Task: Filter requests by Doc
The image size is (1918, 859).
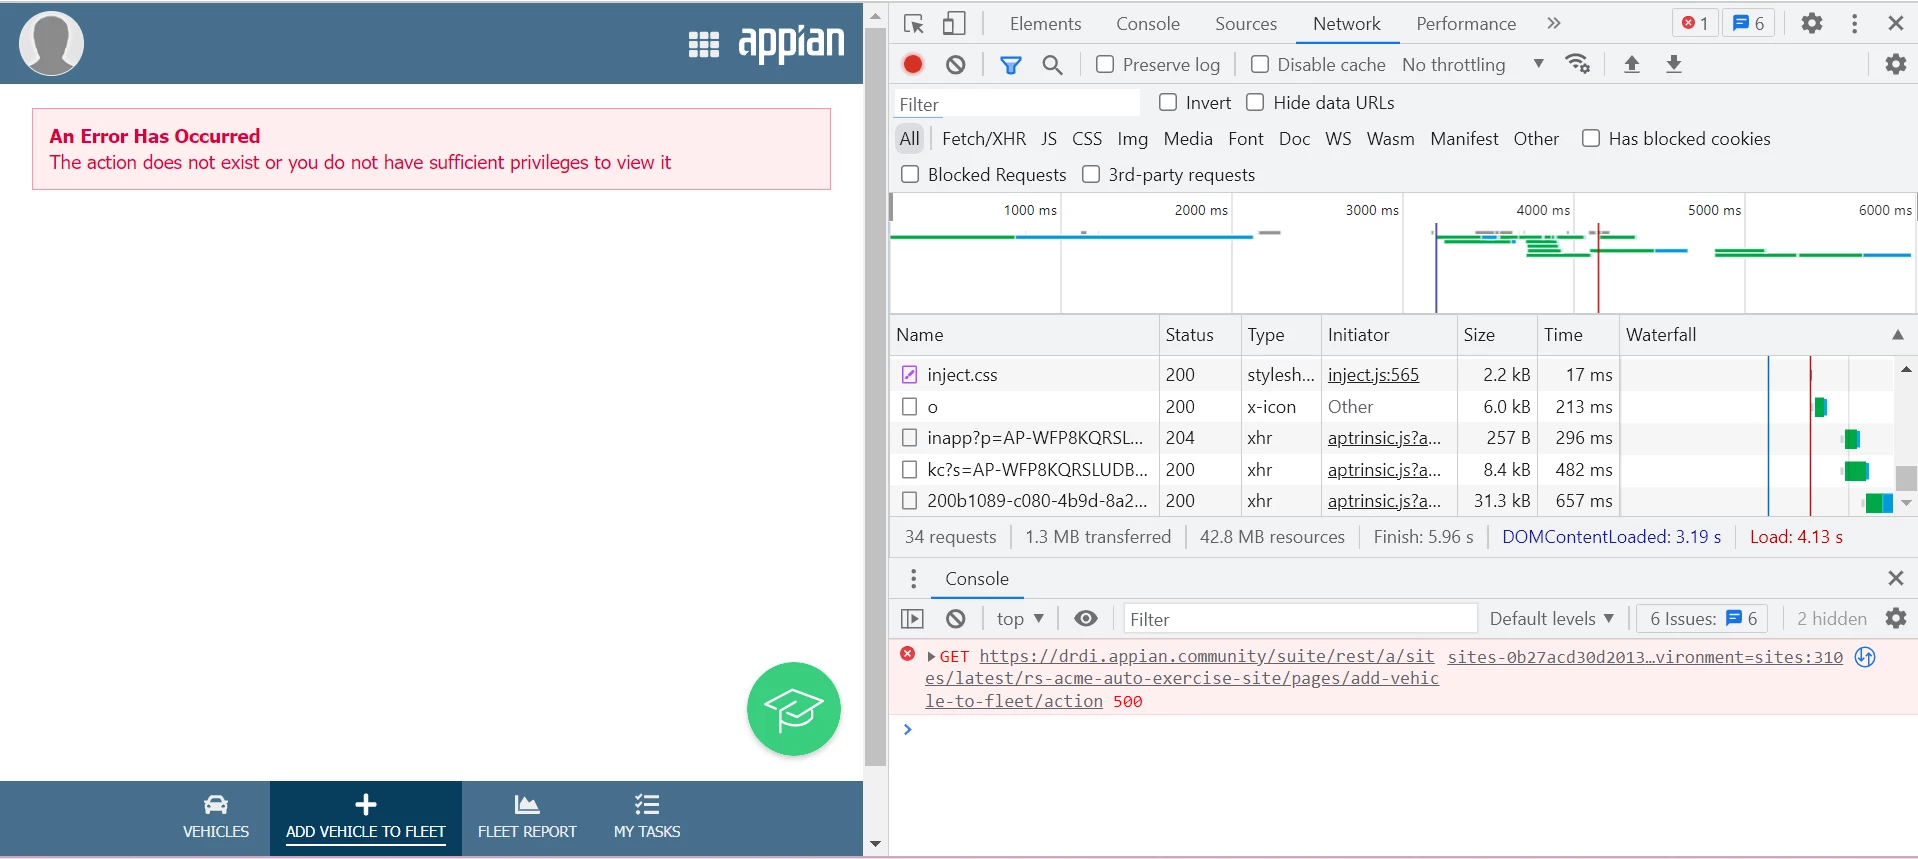Action: [1295, 139]
